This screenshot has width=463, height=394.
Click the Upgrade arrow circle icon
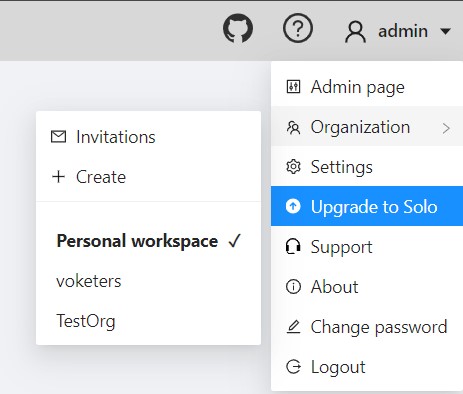tap(293, 206)
